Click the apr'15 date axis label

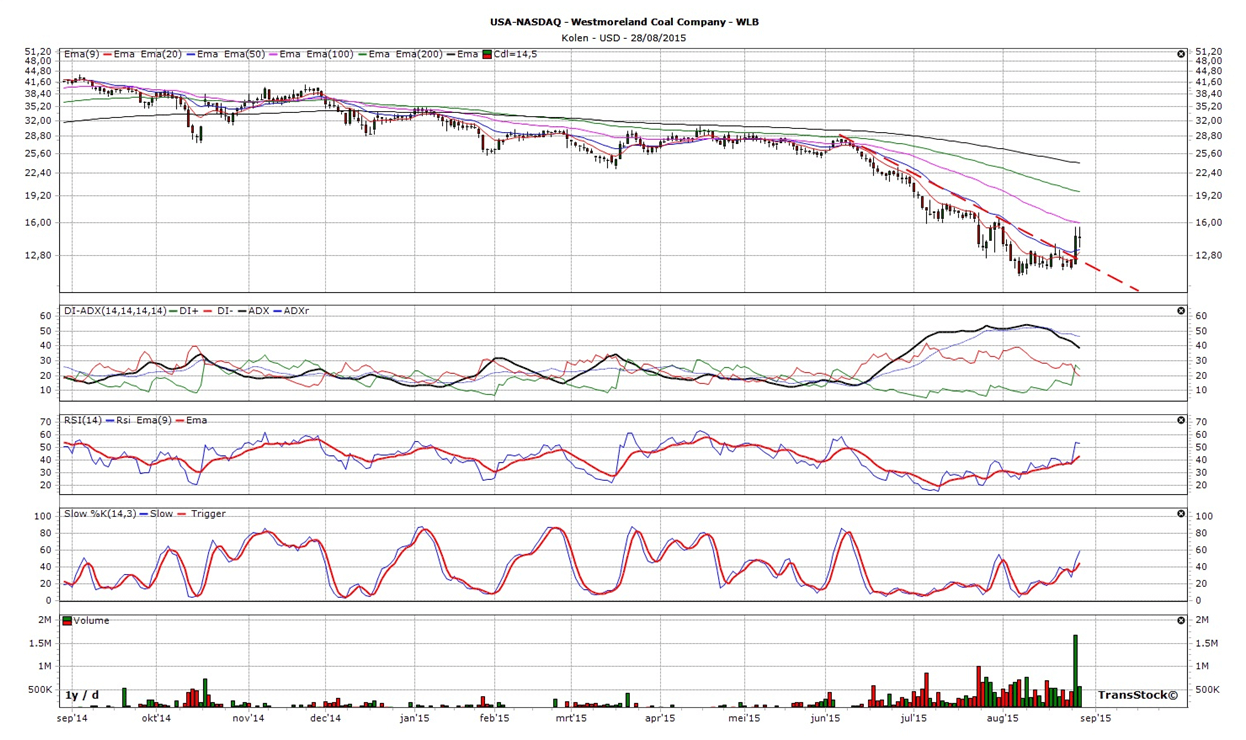[x=659, y=718]
